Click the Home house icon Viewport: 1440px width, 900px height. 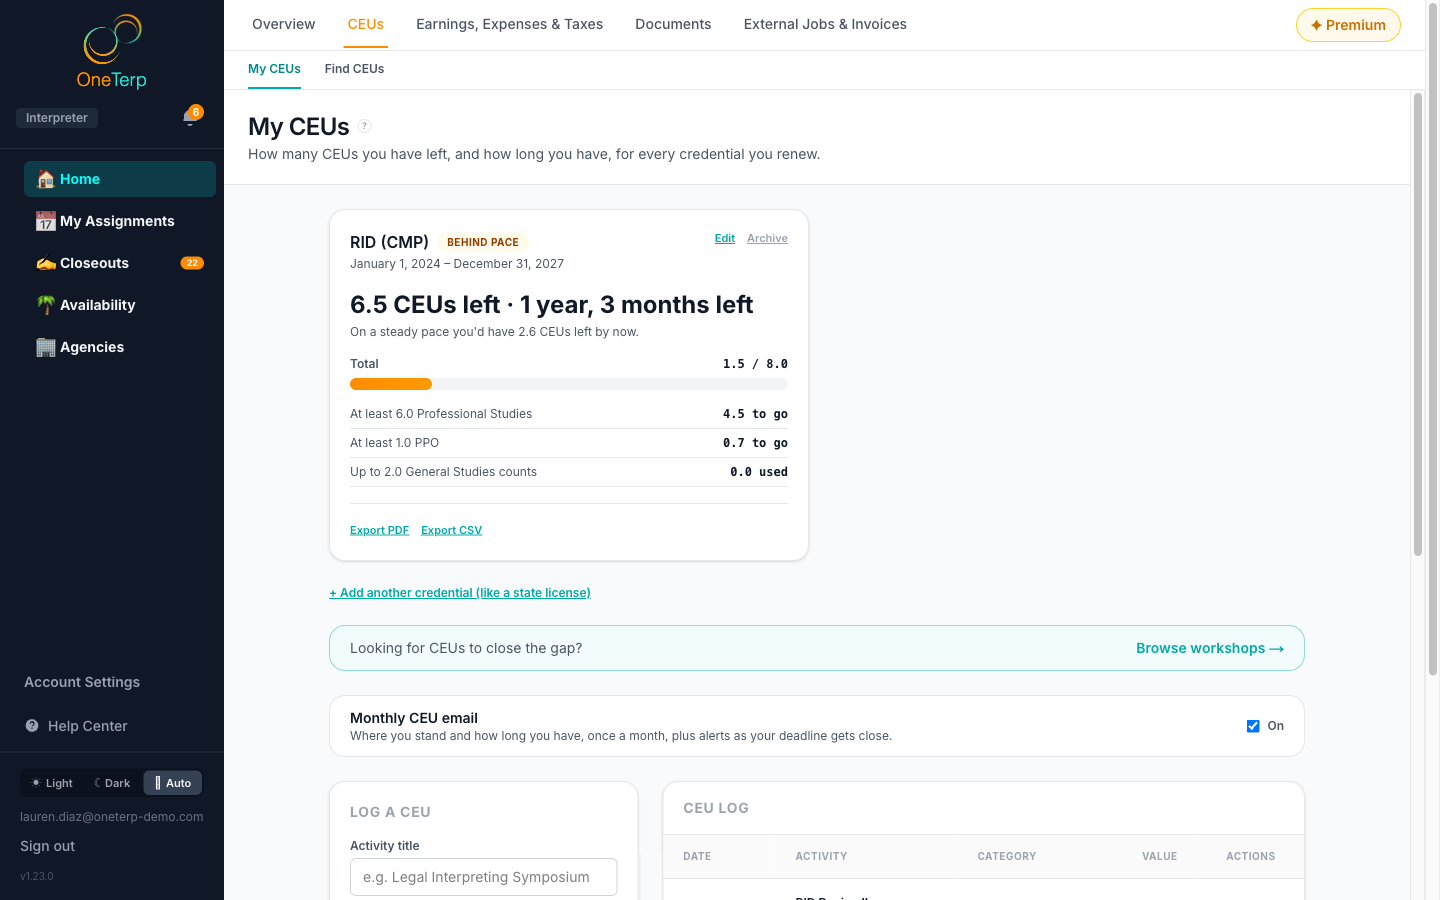[x=46, y=179]
